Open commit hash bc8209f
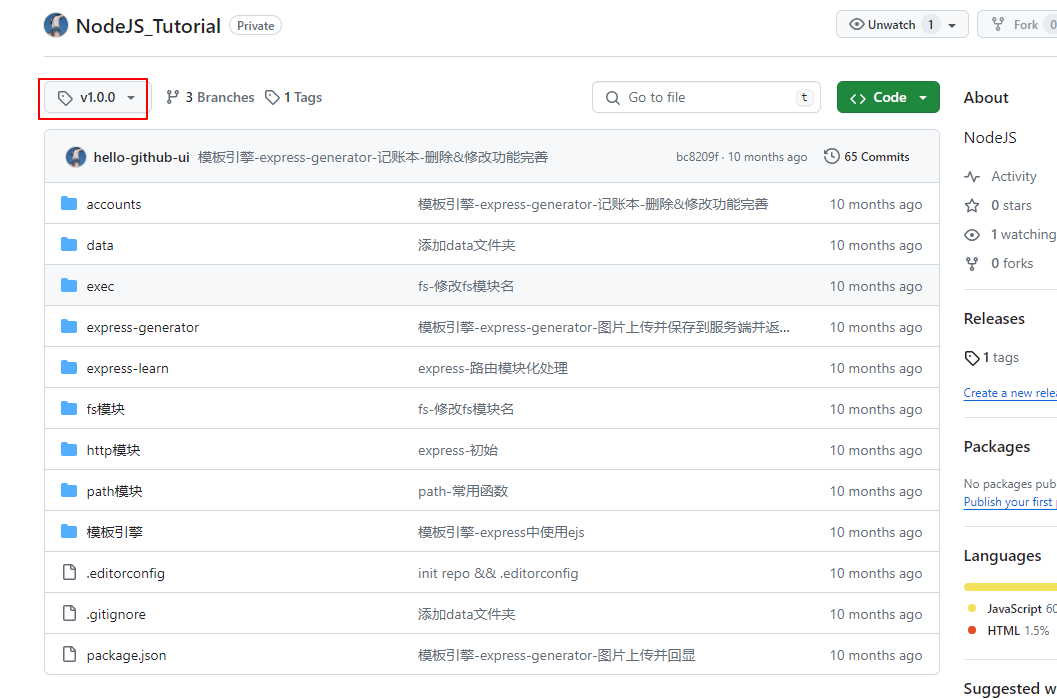The width and height of the screenshot is (1057, 699). [697, 157]
